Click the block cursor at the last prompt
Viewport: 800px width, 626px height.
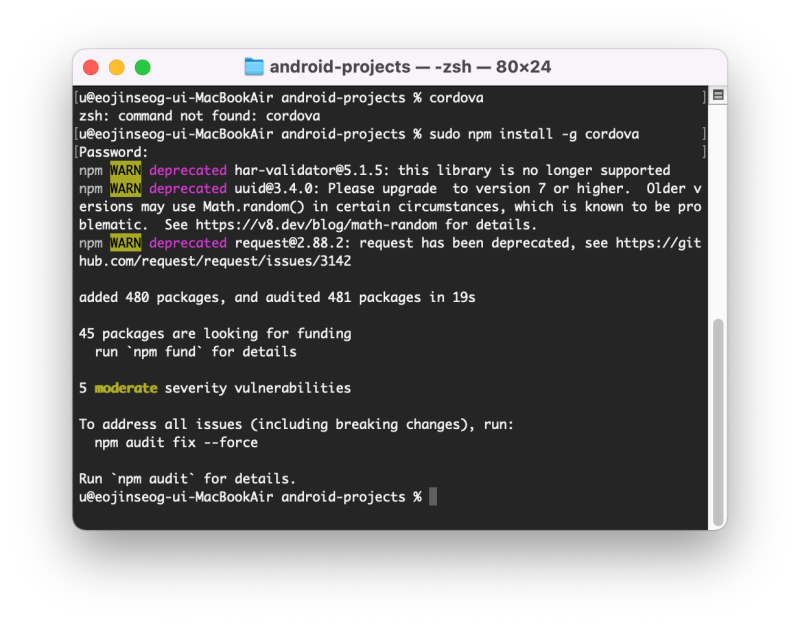pos(433,496)
